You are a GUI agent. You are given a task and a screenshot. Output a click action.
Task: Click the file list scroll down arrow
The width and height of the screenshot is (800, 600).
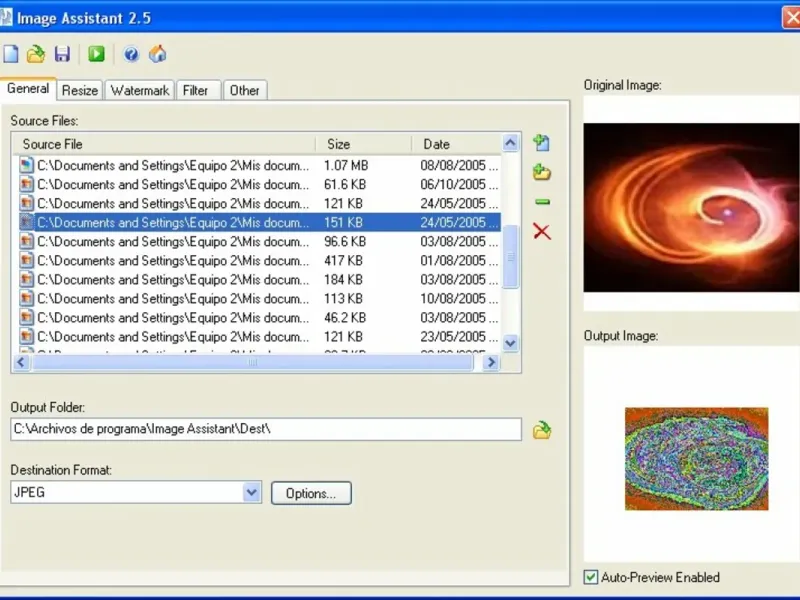[x=511, y=343]
